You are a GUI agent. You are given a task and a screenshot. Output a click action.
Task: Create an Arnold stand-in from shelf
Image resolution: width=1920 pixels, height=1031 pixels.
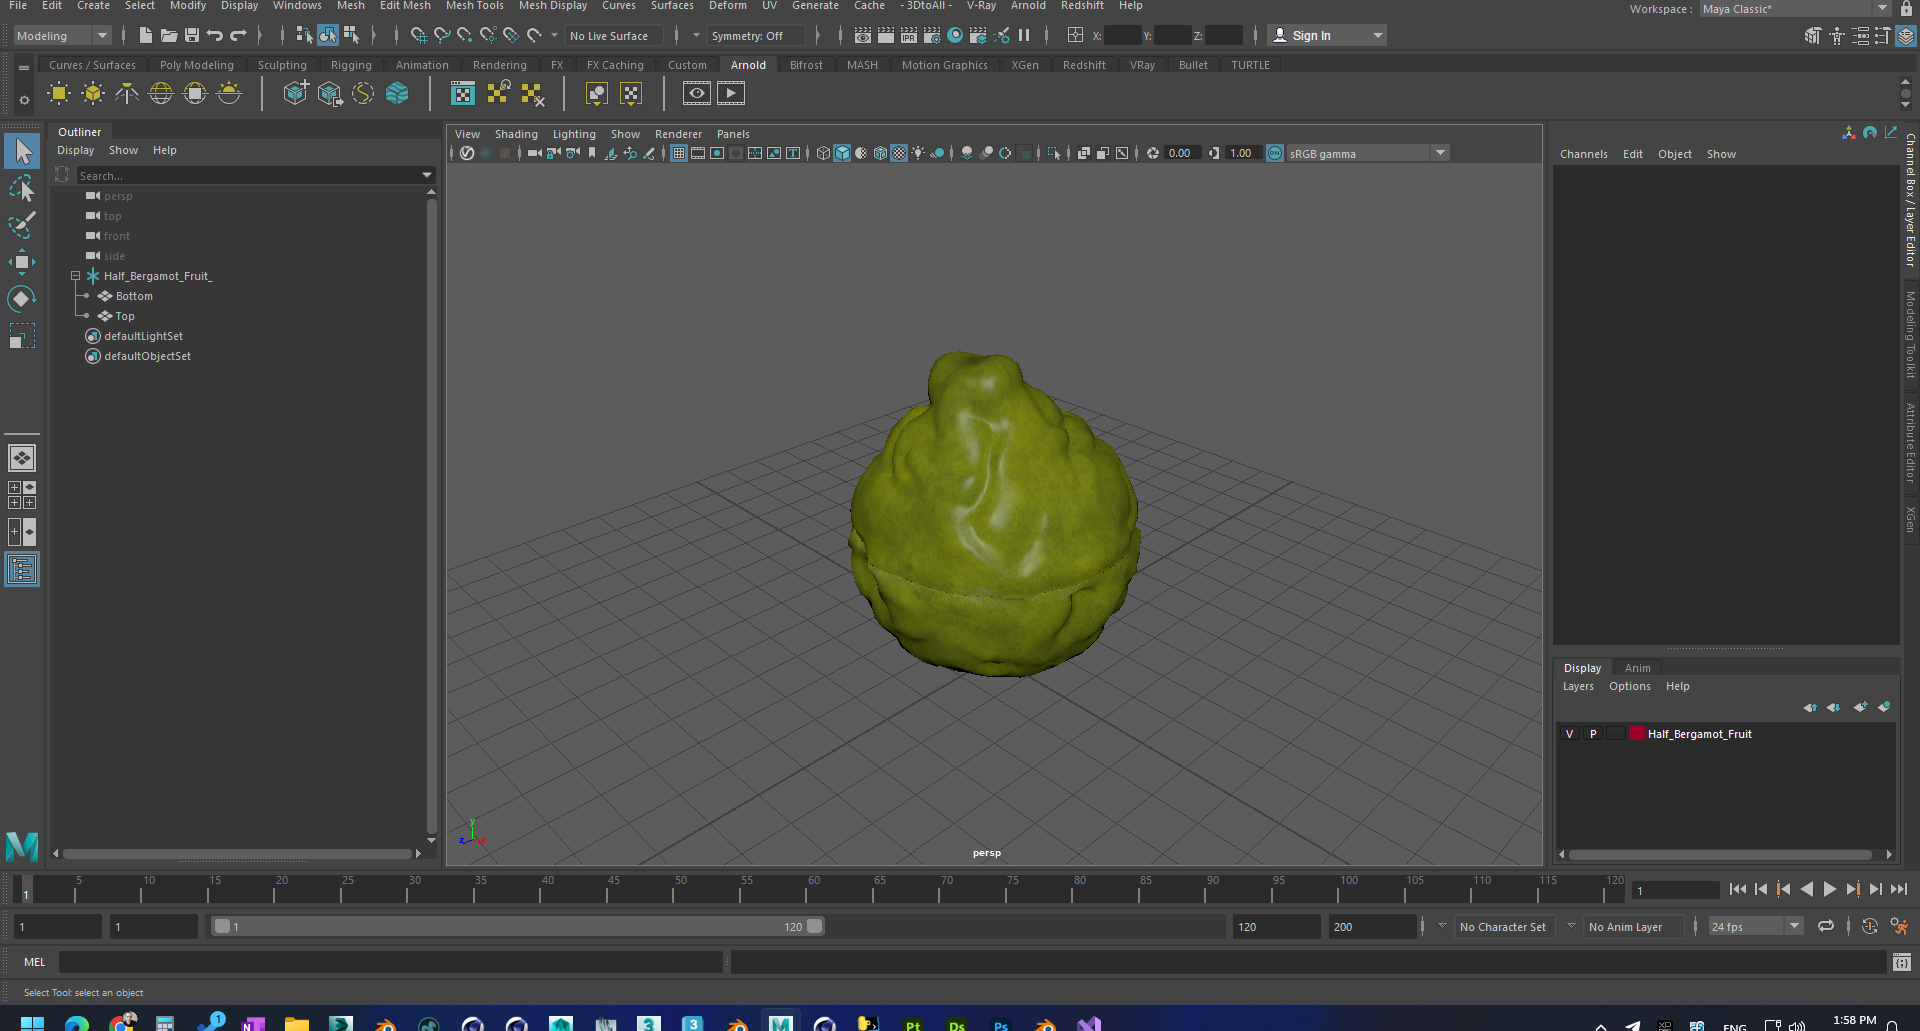point(295,94)
